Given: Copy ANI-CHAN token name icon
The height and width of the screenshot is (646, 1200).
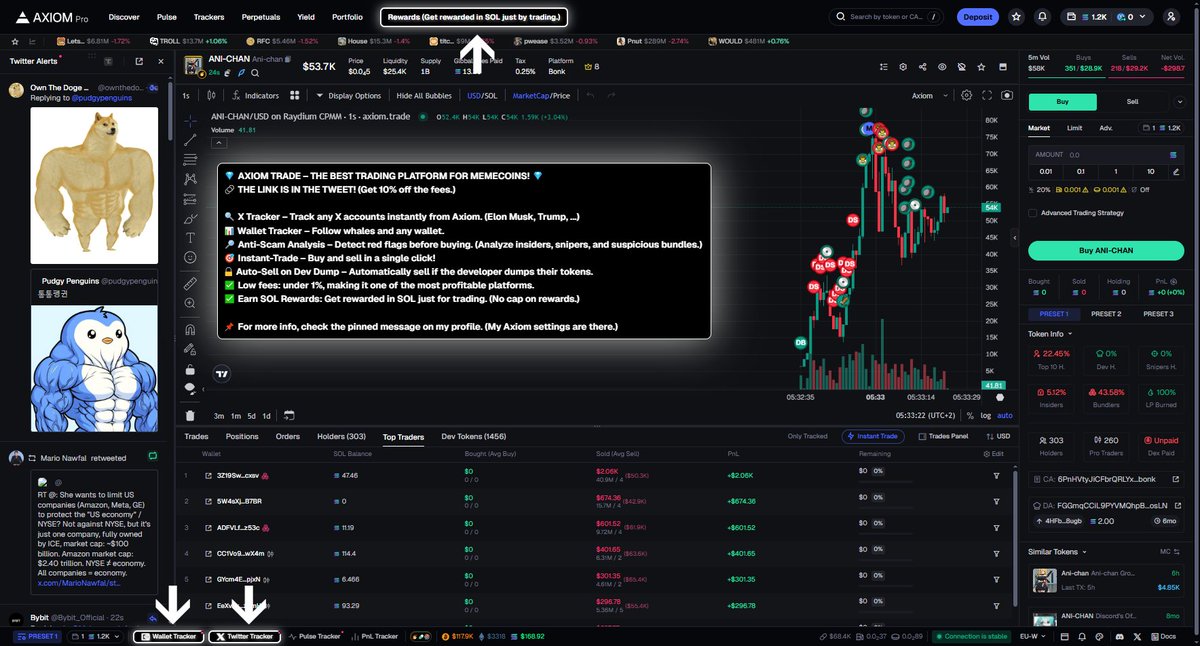Looking at the screenshot, I should point(288,61).
